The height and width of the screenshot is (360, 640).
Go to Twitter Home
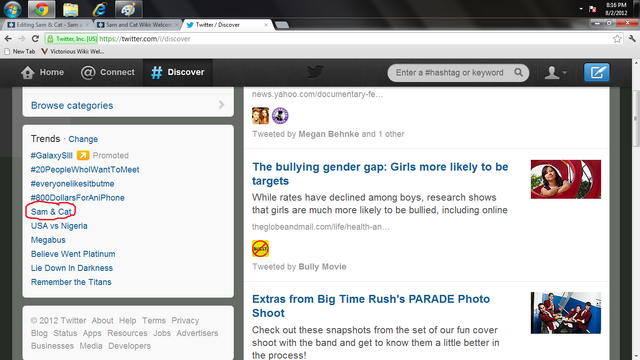tap(42, 72)
